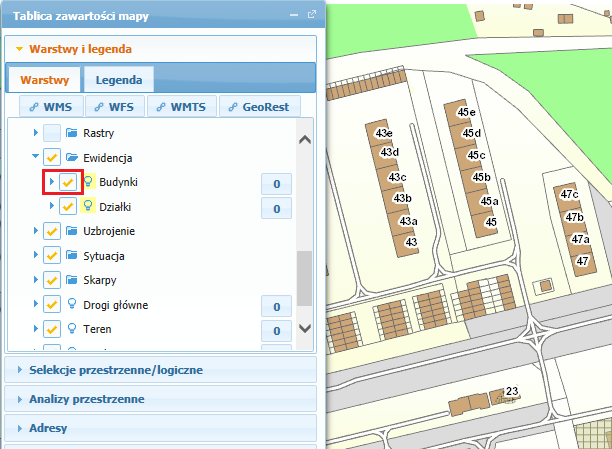
Task: Expand Selekcje przestrzenne/logiczne section
Action: pyautogui.click(x=160, y=370)
